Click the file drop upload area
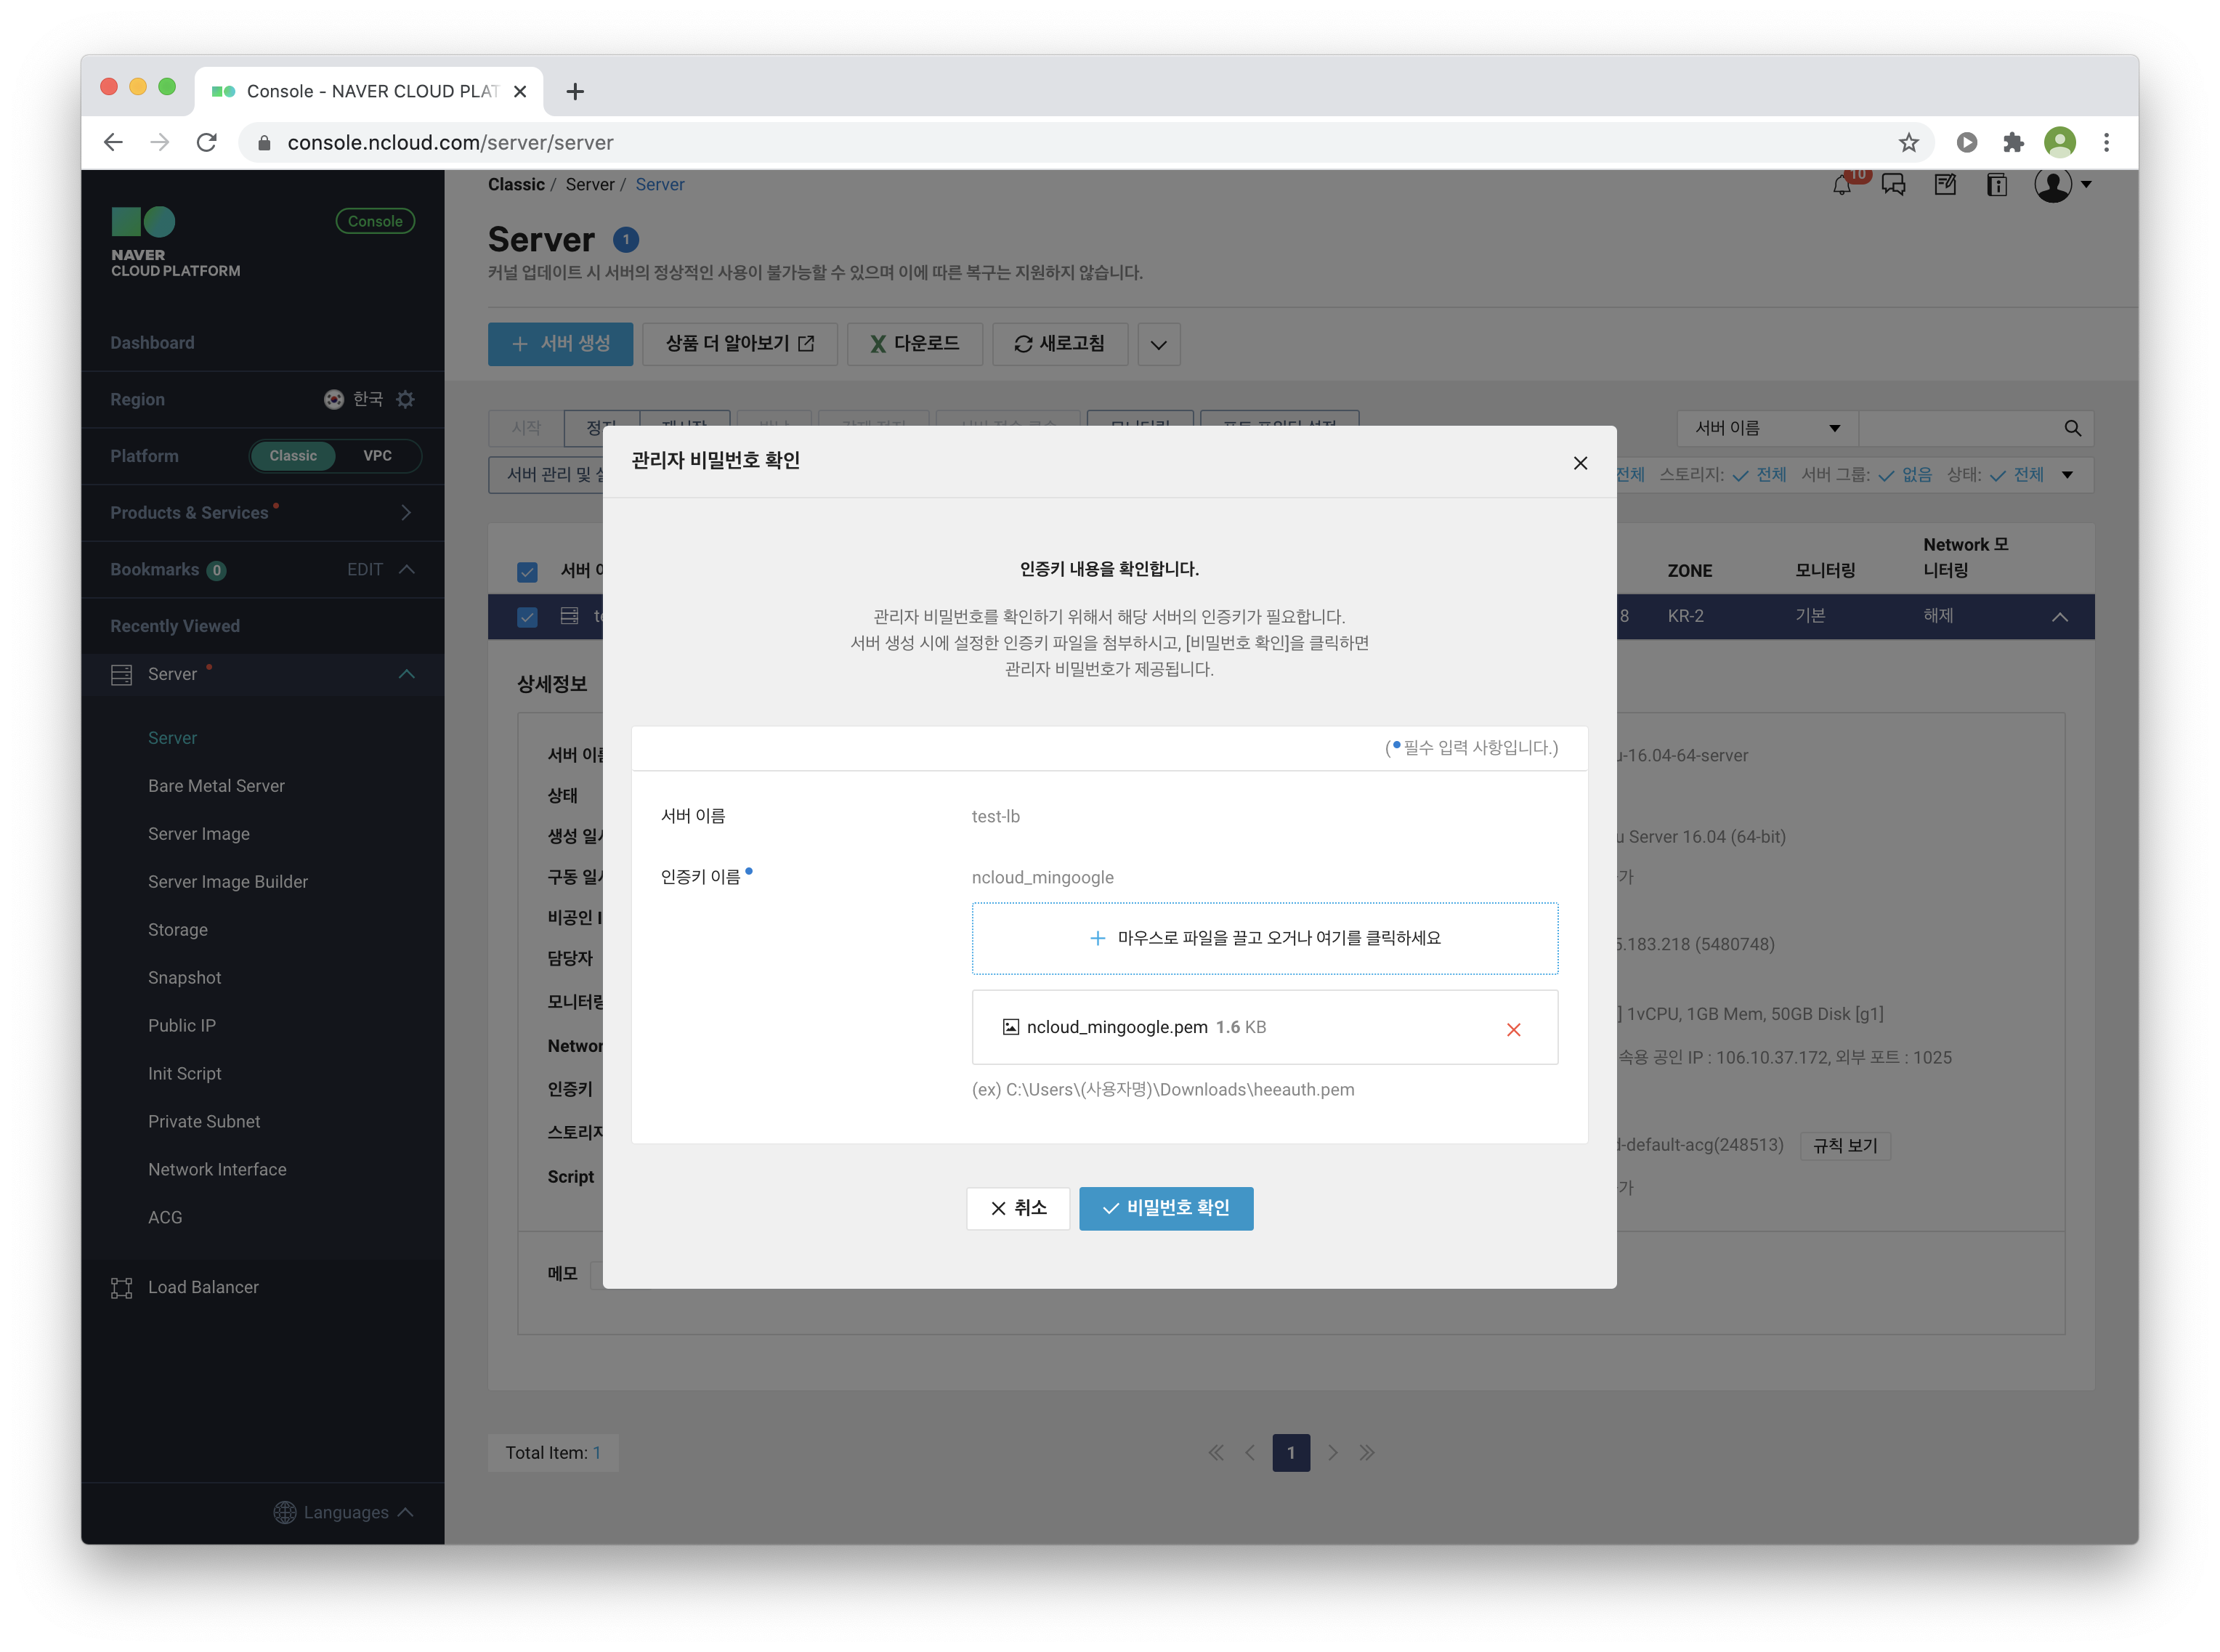The width and height of the screenshot is (2220, 1652). click(1264, 938)
